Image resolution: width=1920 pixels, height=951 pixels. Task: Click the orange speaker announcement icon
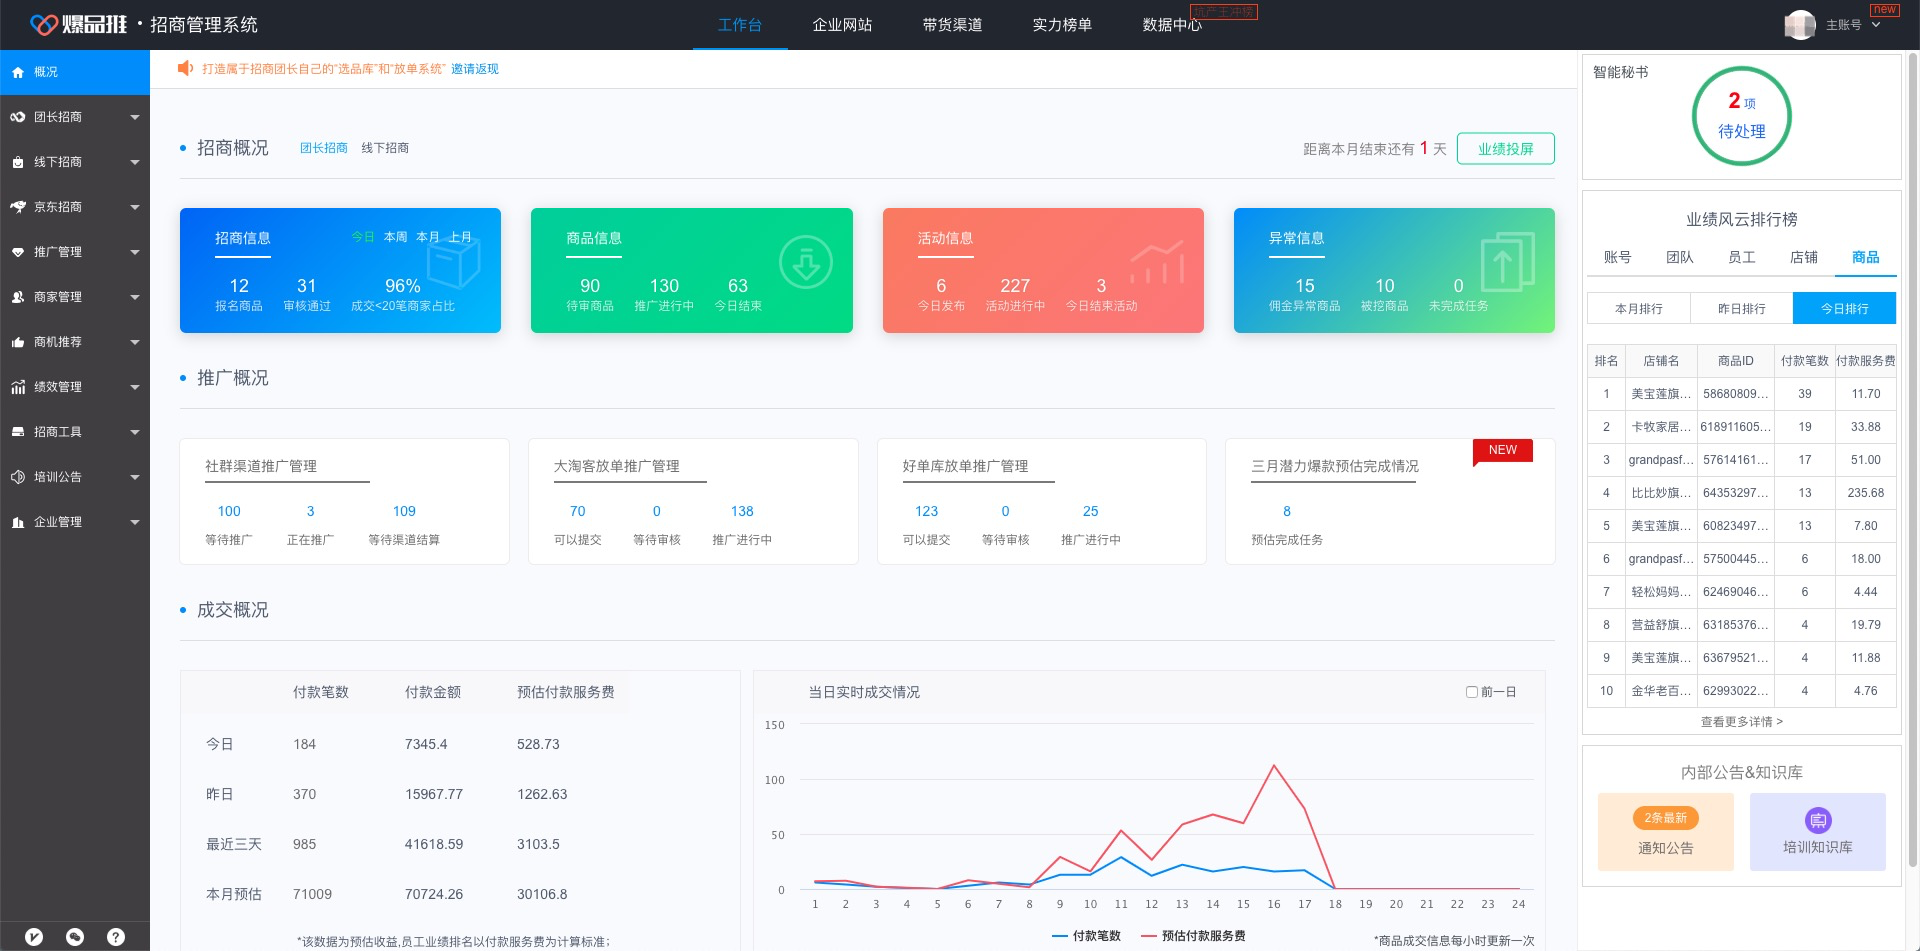(x=185, y=68)
